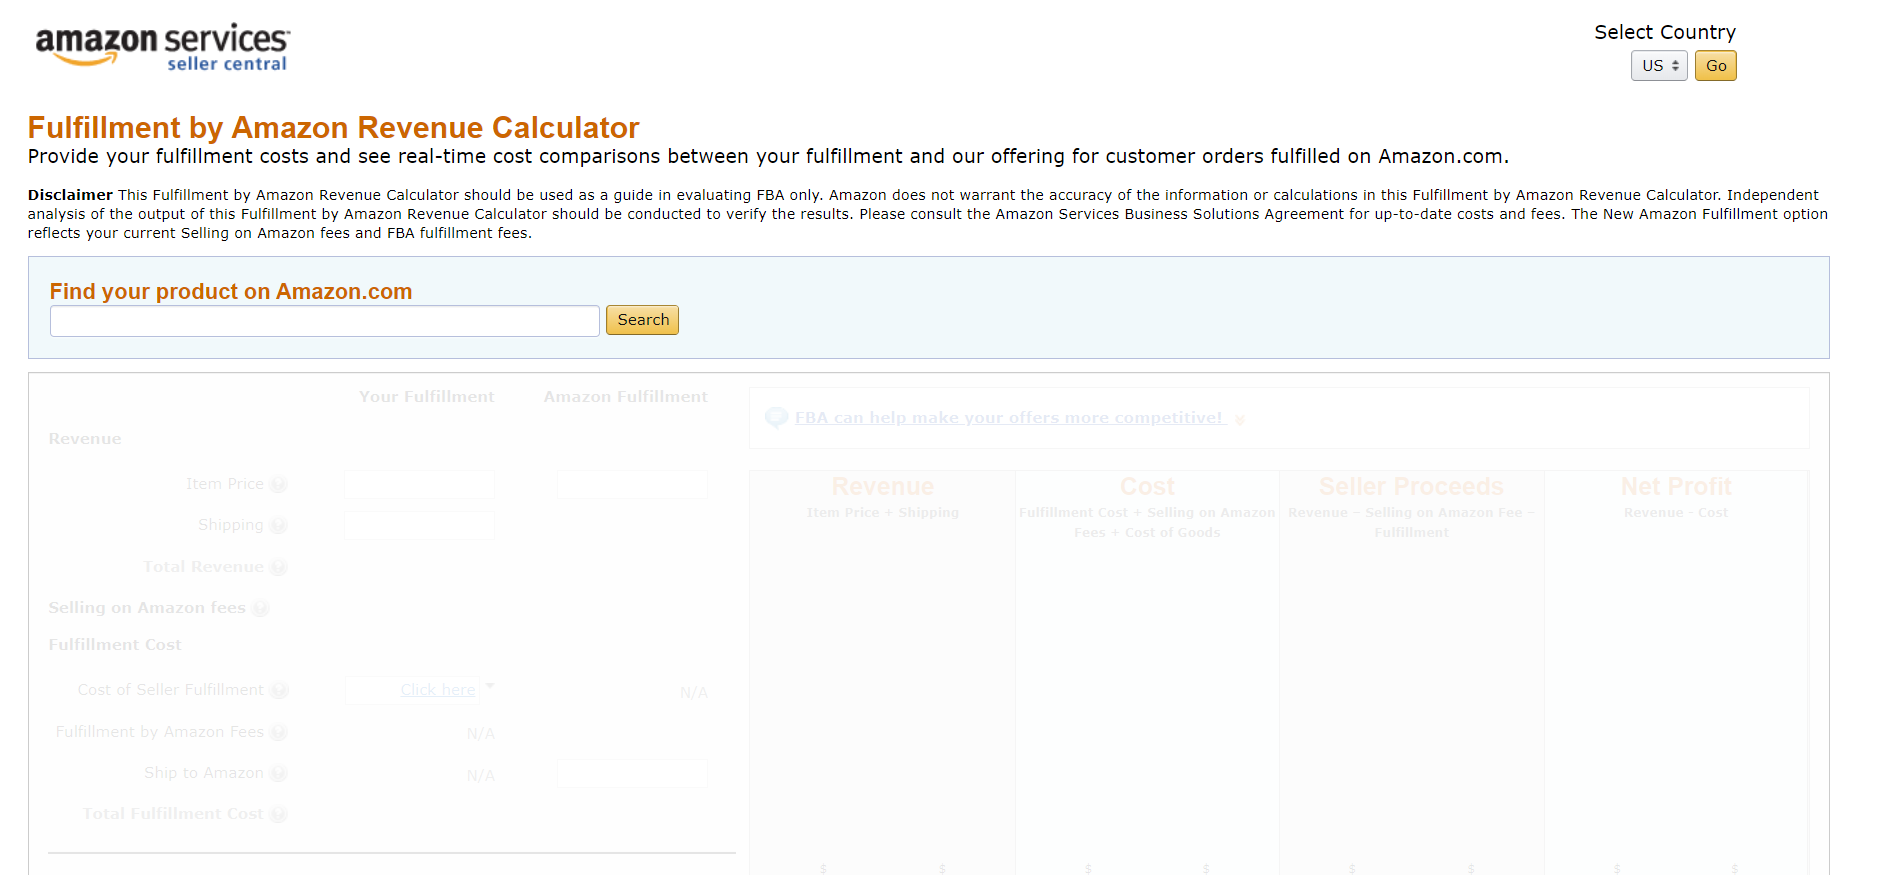The width and height of the screenshot is (1881, 875).
Task: Expand the chevron after the FBA competitive link
Action: click(1240, 420)
